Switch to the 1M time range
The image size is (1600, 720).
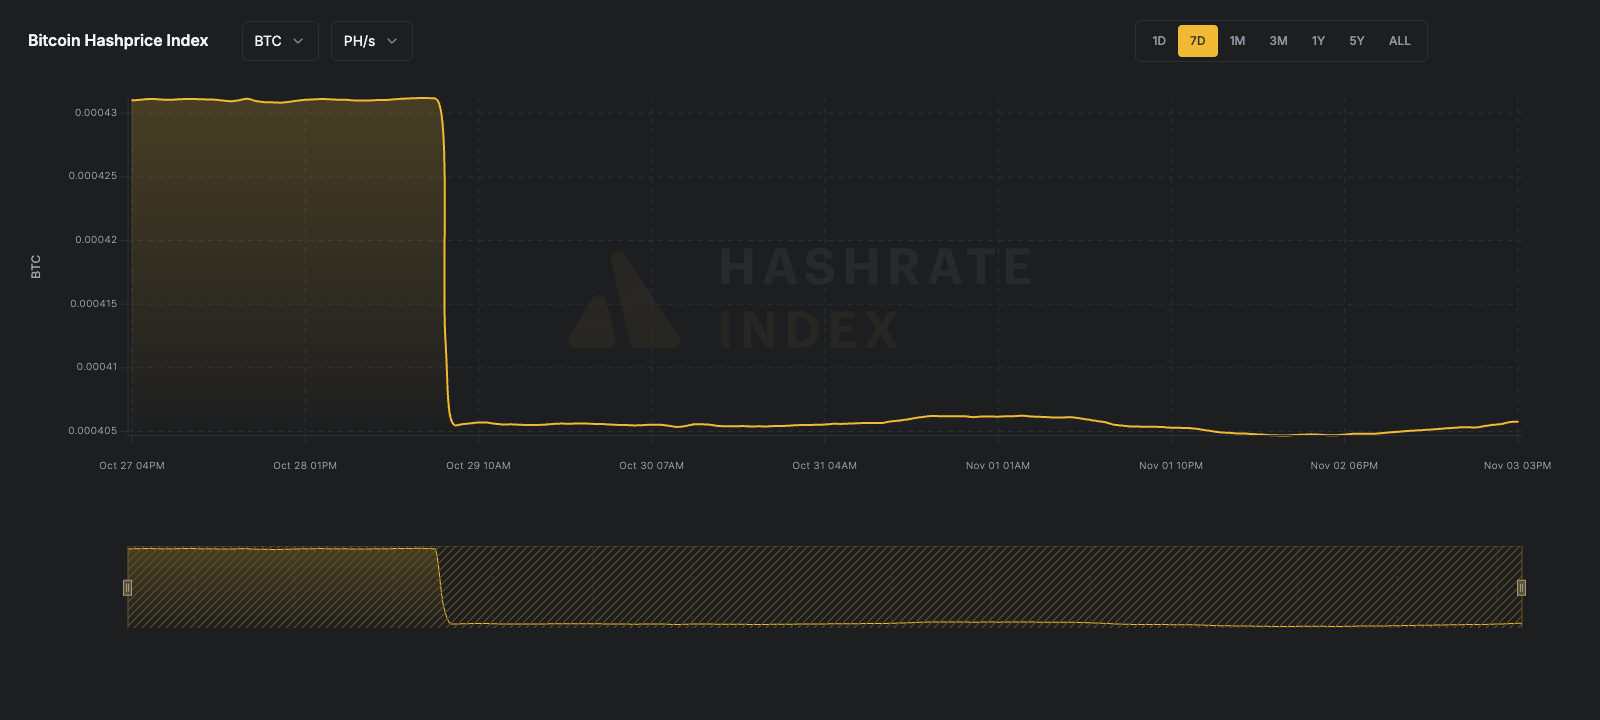click(x=1237, y=41)
